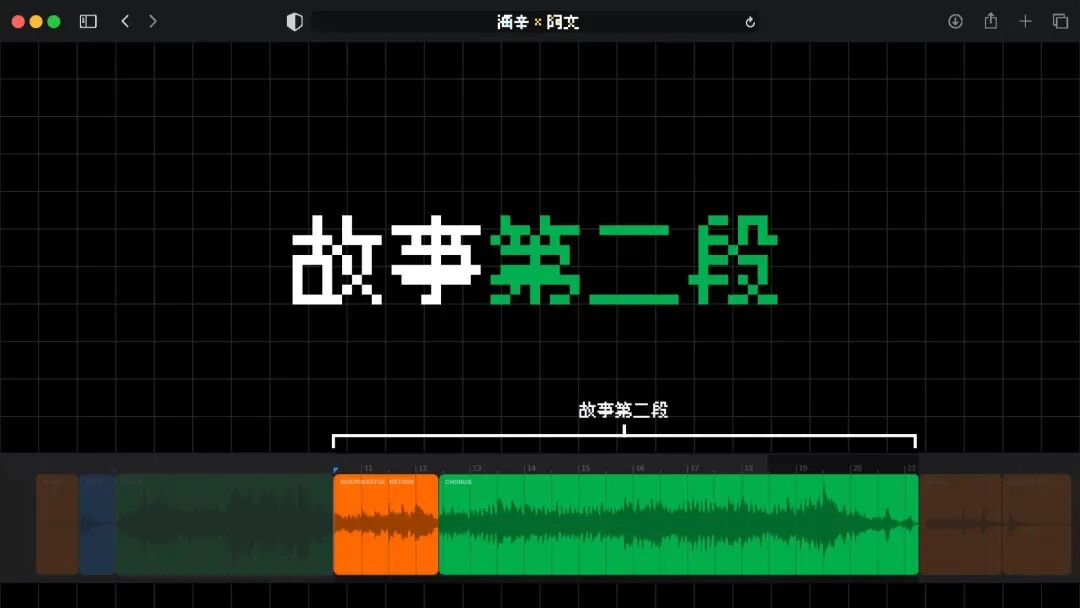
Task: Show the tab overview grid
Action: click(x=1058, y=20)
